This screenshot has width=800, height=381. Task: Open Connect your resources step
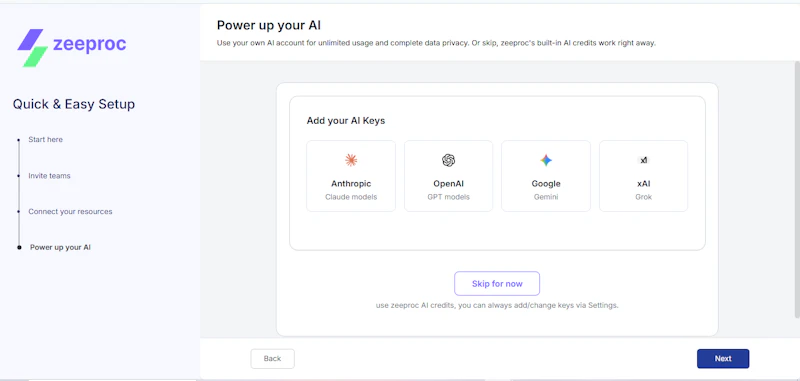pyautogui.click(x=70, y=211)
